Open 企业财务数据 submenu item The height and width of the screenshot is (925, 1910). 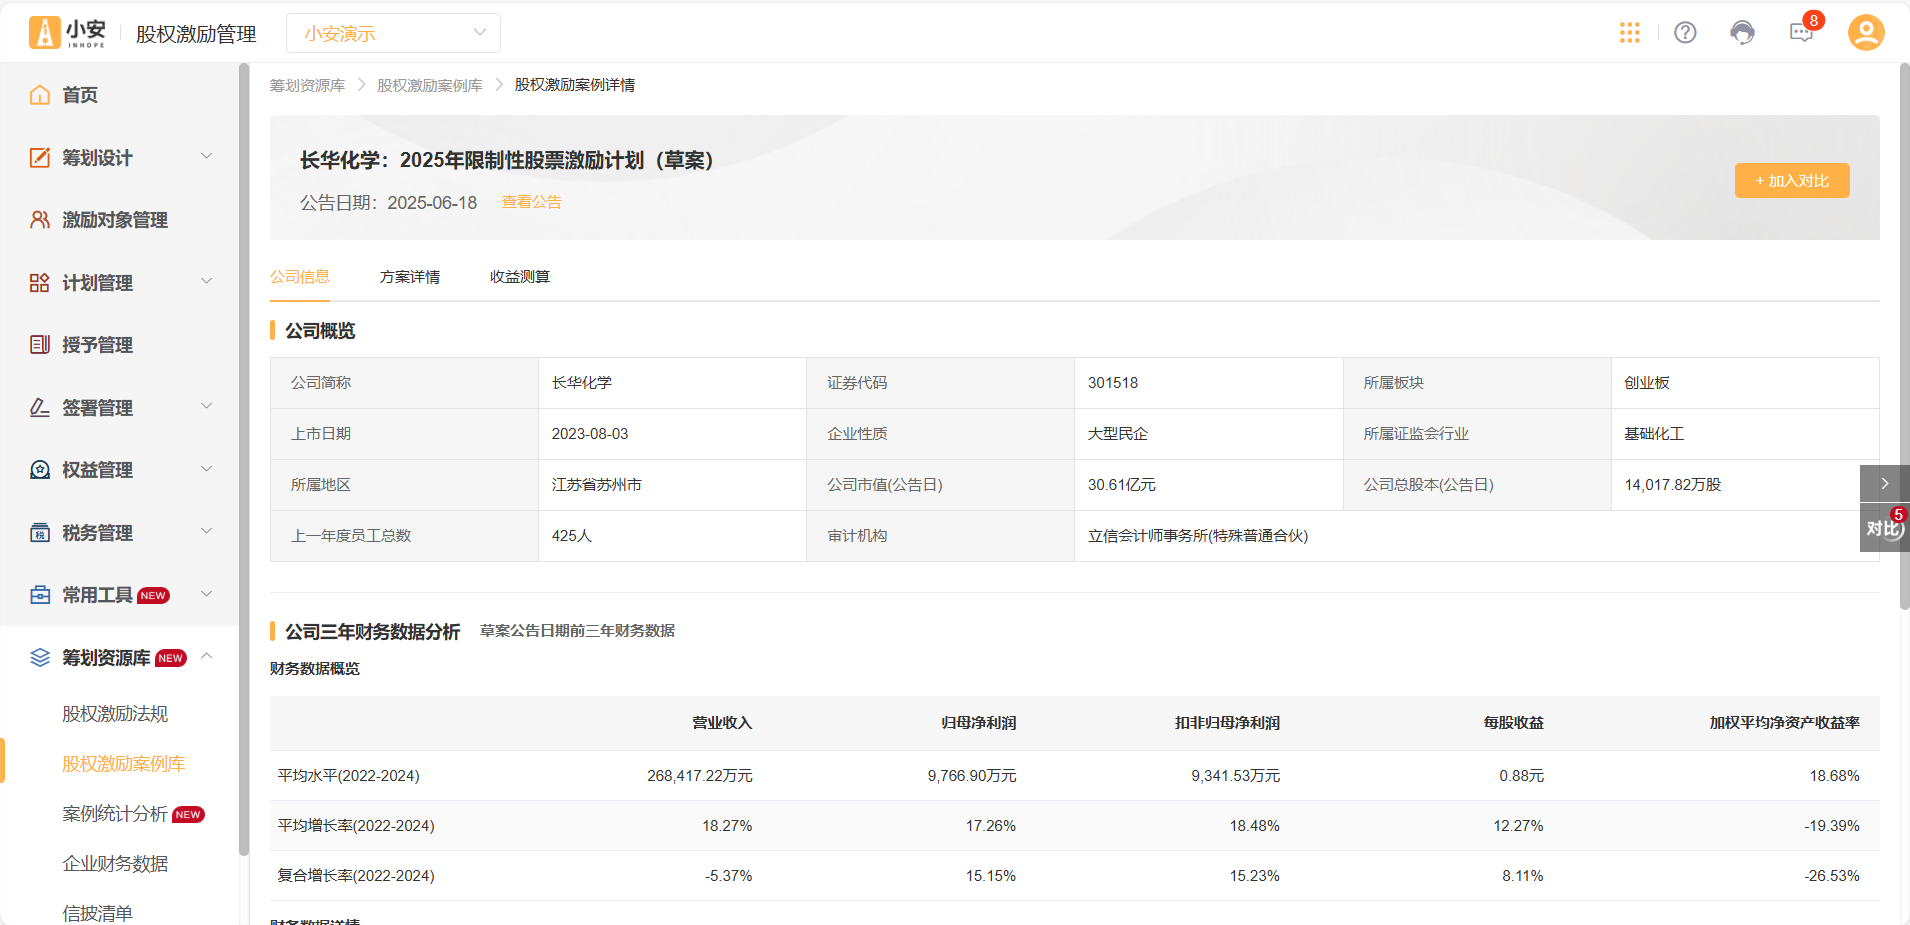115,864
